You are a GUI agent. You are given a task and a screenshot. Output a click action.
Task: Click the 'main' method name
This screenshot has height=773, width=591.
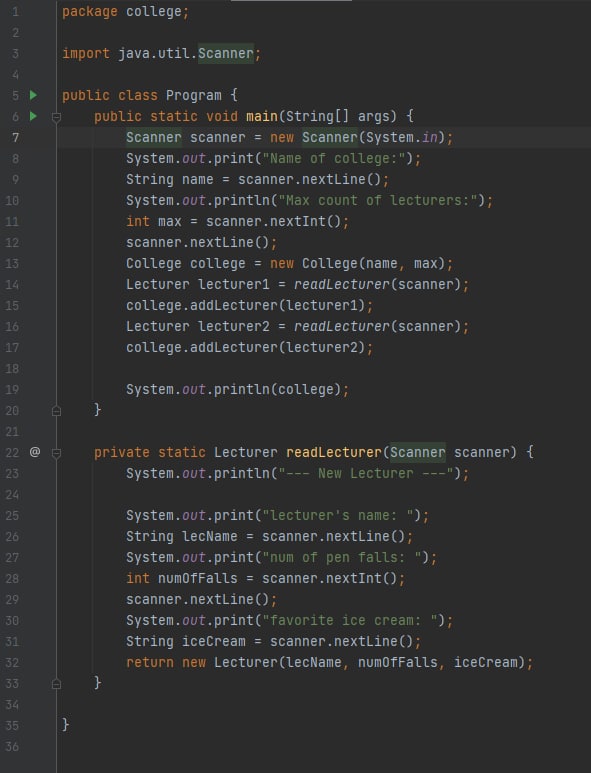pyautogui.click(x=262, y=116)
